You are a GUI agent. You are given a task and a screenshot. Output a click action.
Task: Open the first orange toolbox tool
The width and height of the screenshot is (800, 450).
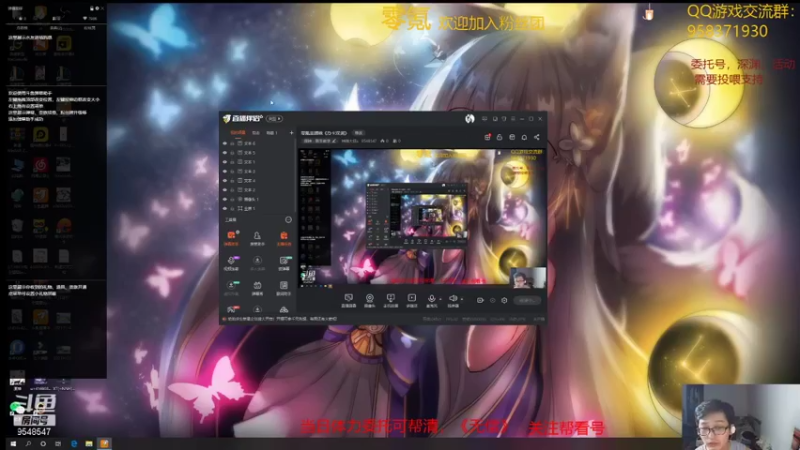[231, 237]
